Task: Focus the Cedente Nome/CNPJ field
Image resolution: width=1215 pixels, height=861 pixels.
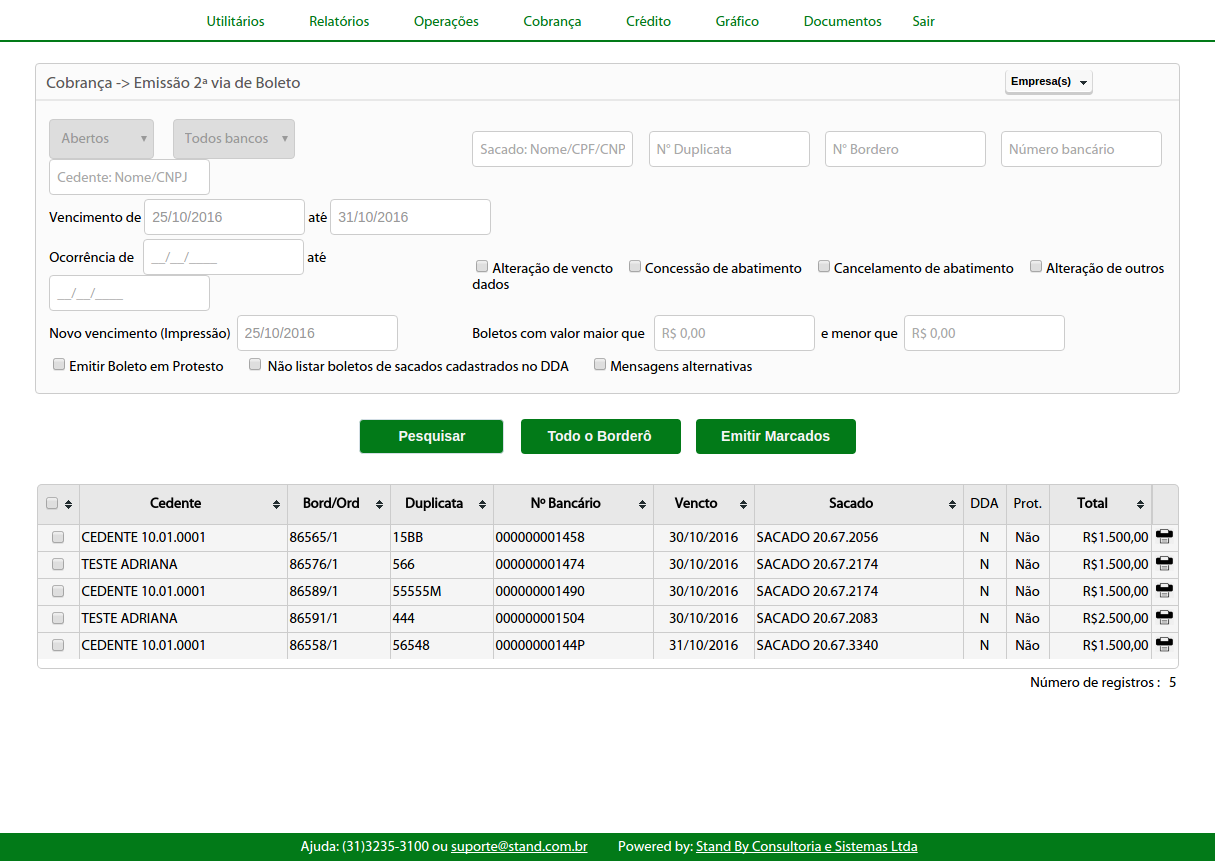Action: point(129,177)
